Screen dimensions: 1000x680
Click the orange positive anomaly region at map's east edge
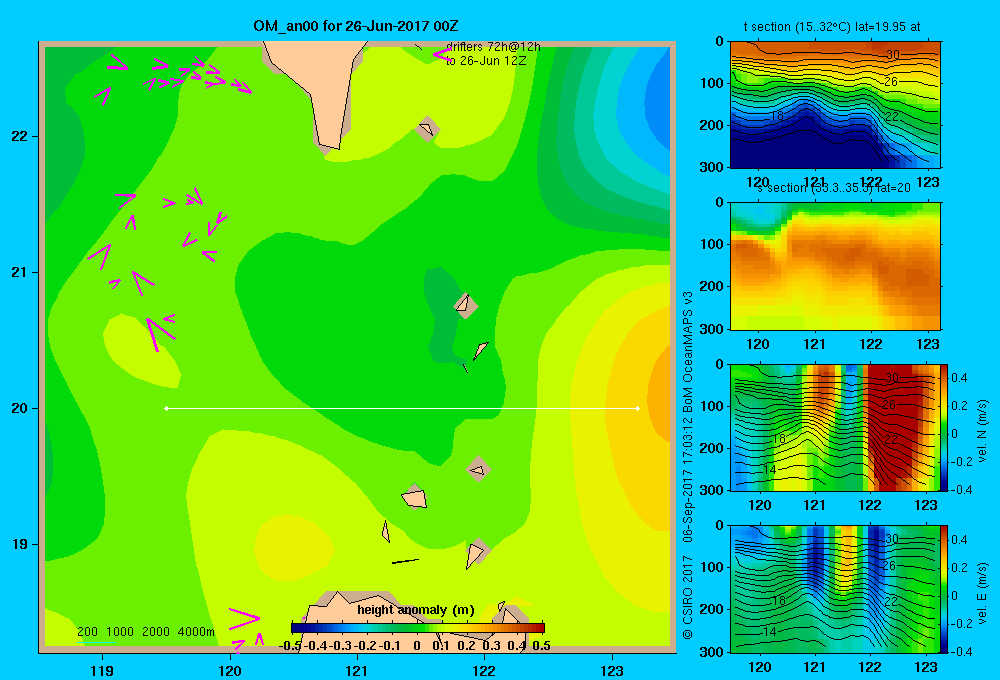point(657,395)
